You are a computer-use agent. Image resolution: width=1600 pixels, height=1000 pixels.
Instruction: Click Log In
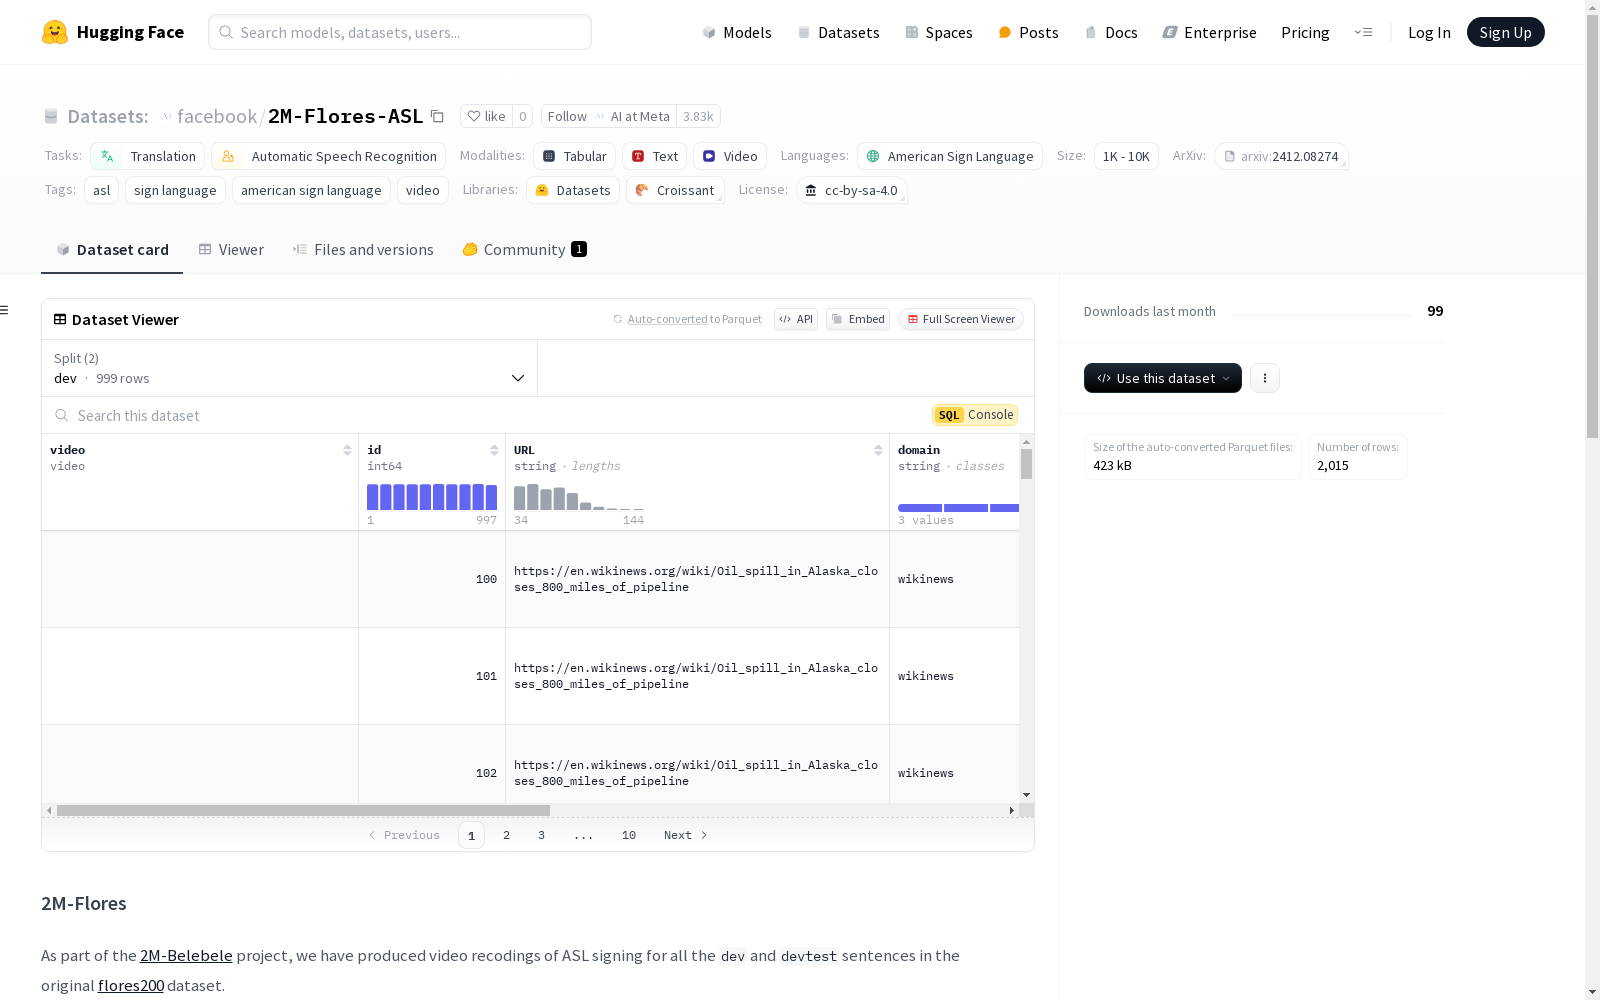point(1429,32)
